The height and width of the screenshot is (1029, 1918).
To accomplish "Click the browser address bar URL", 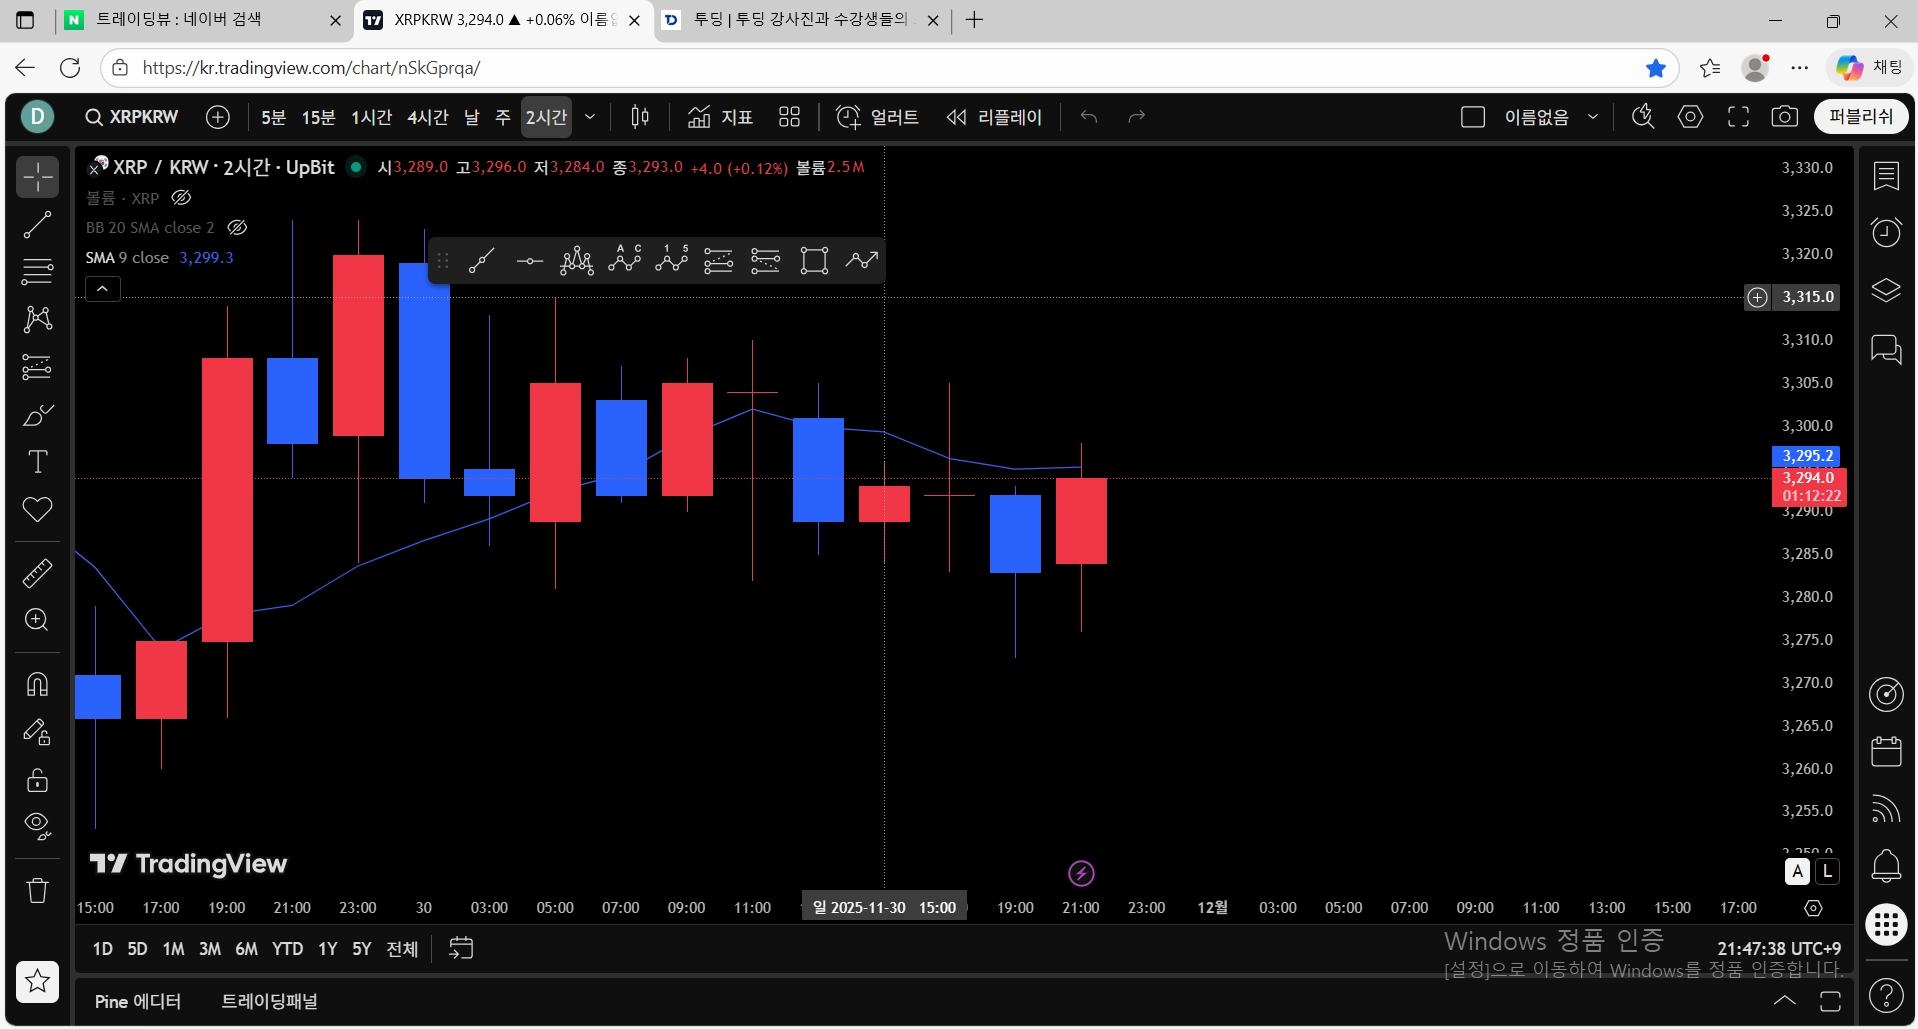I will click(x=311, y=68).
